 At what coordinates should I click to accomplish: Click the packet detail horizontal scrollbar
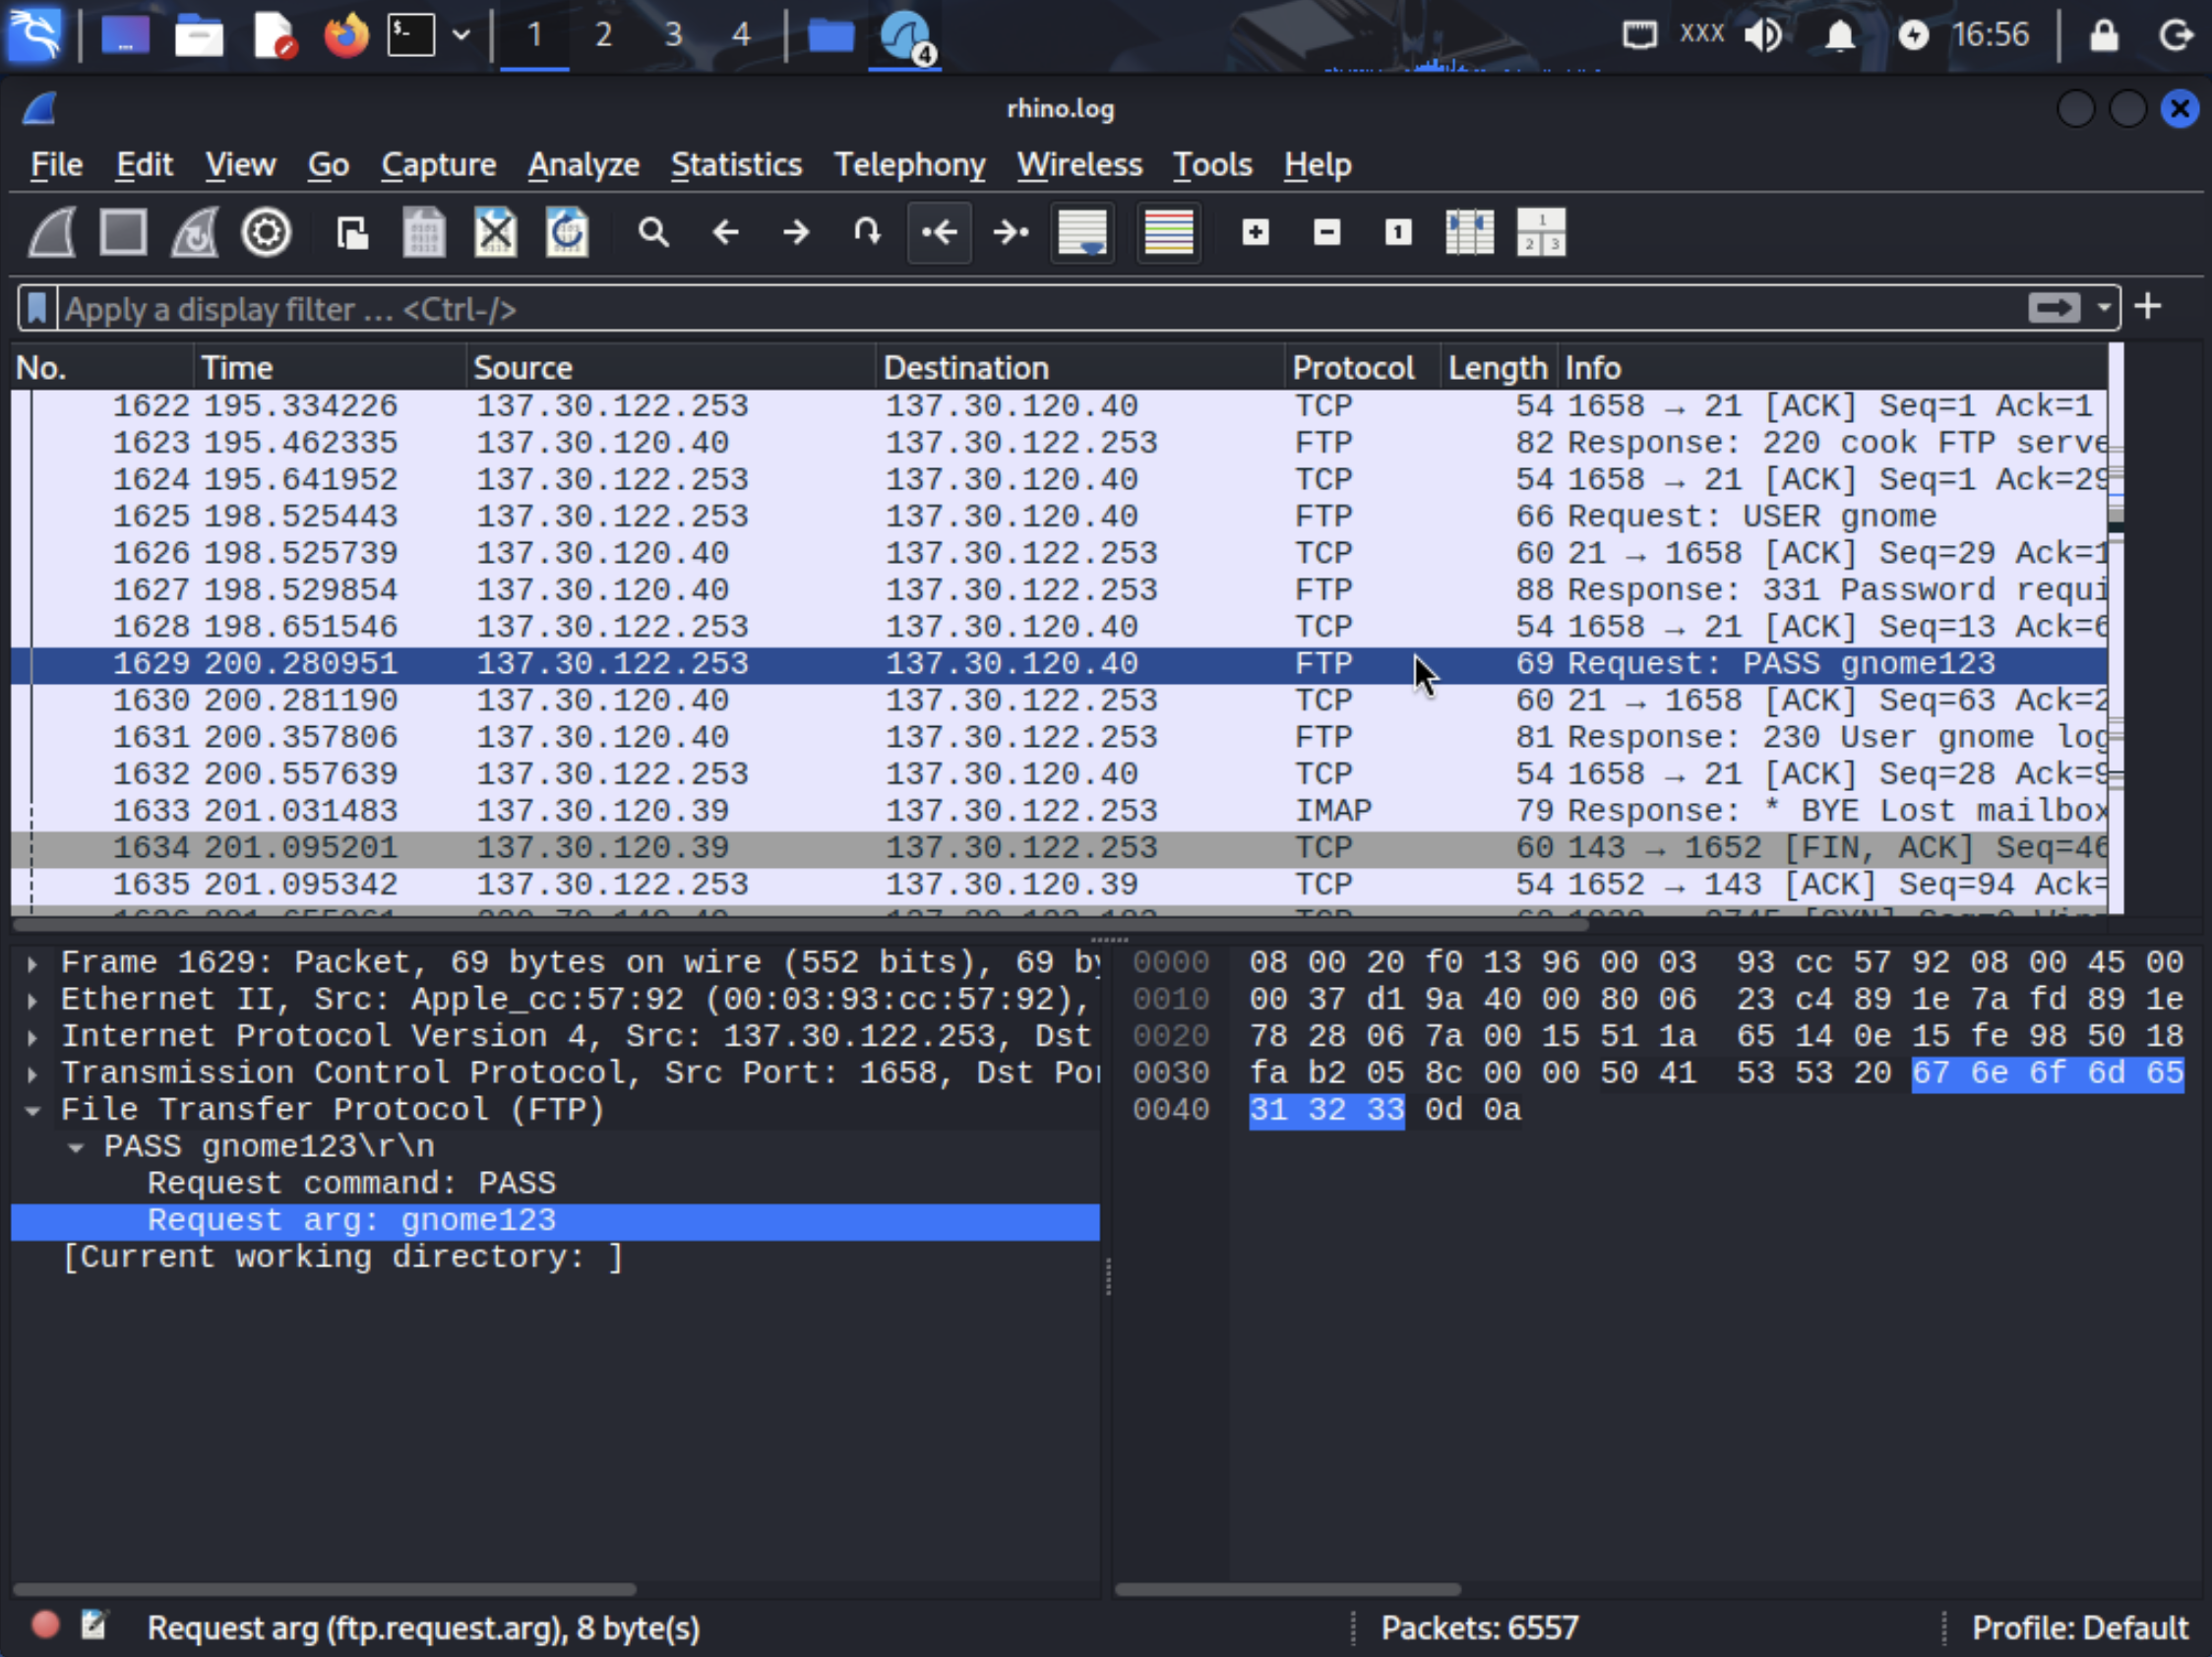[324, 1589]
